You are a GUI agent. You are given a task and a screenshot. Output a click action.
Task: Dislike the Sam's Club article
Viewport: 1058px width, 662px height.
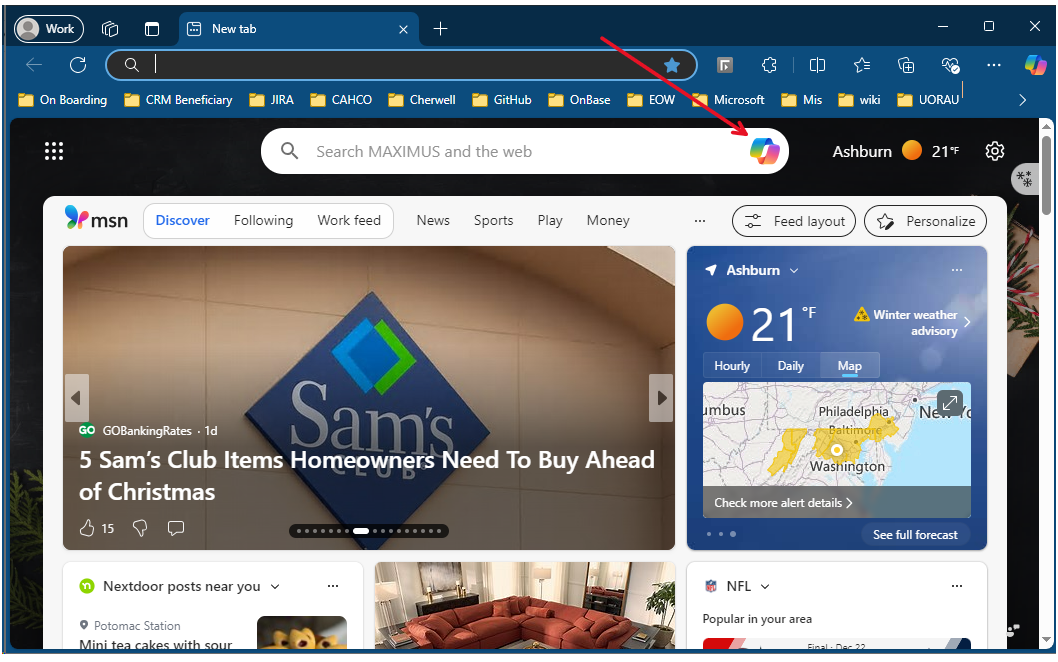(140, 528)
